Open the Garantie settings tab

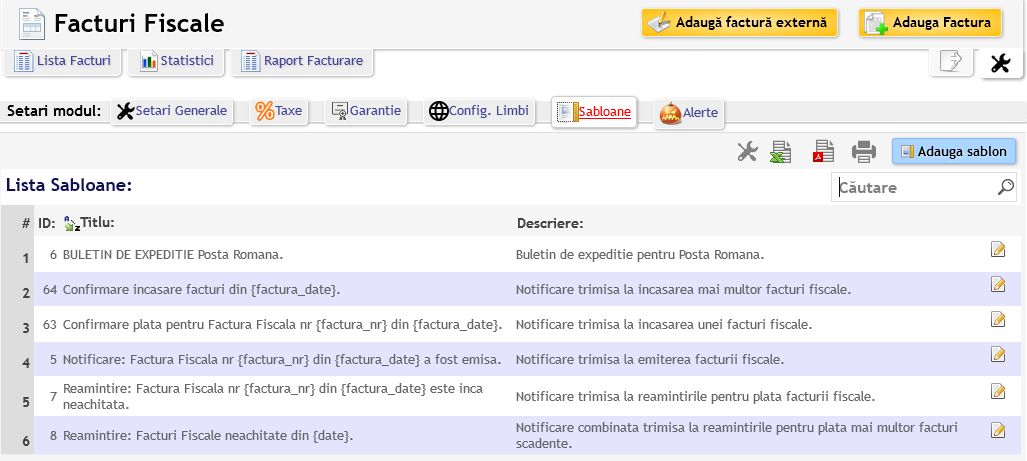pos(366,111)
